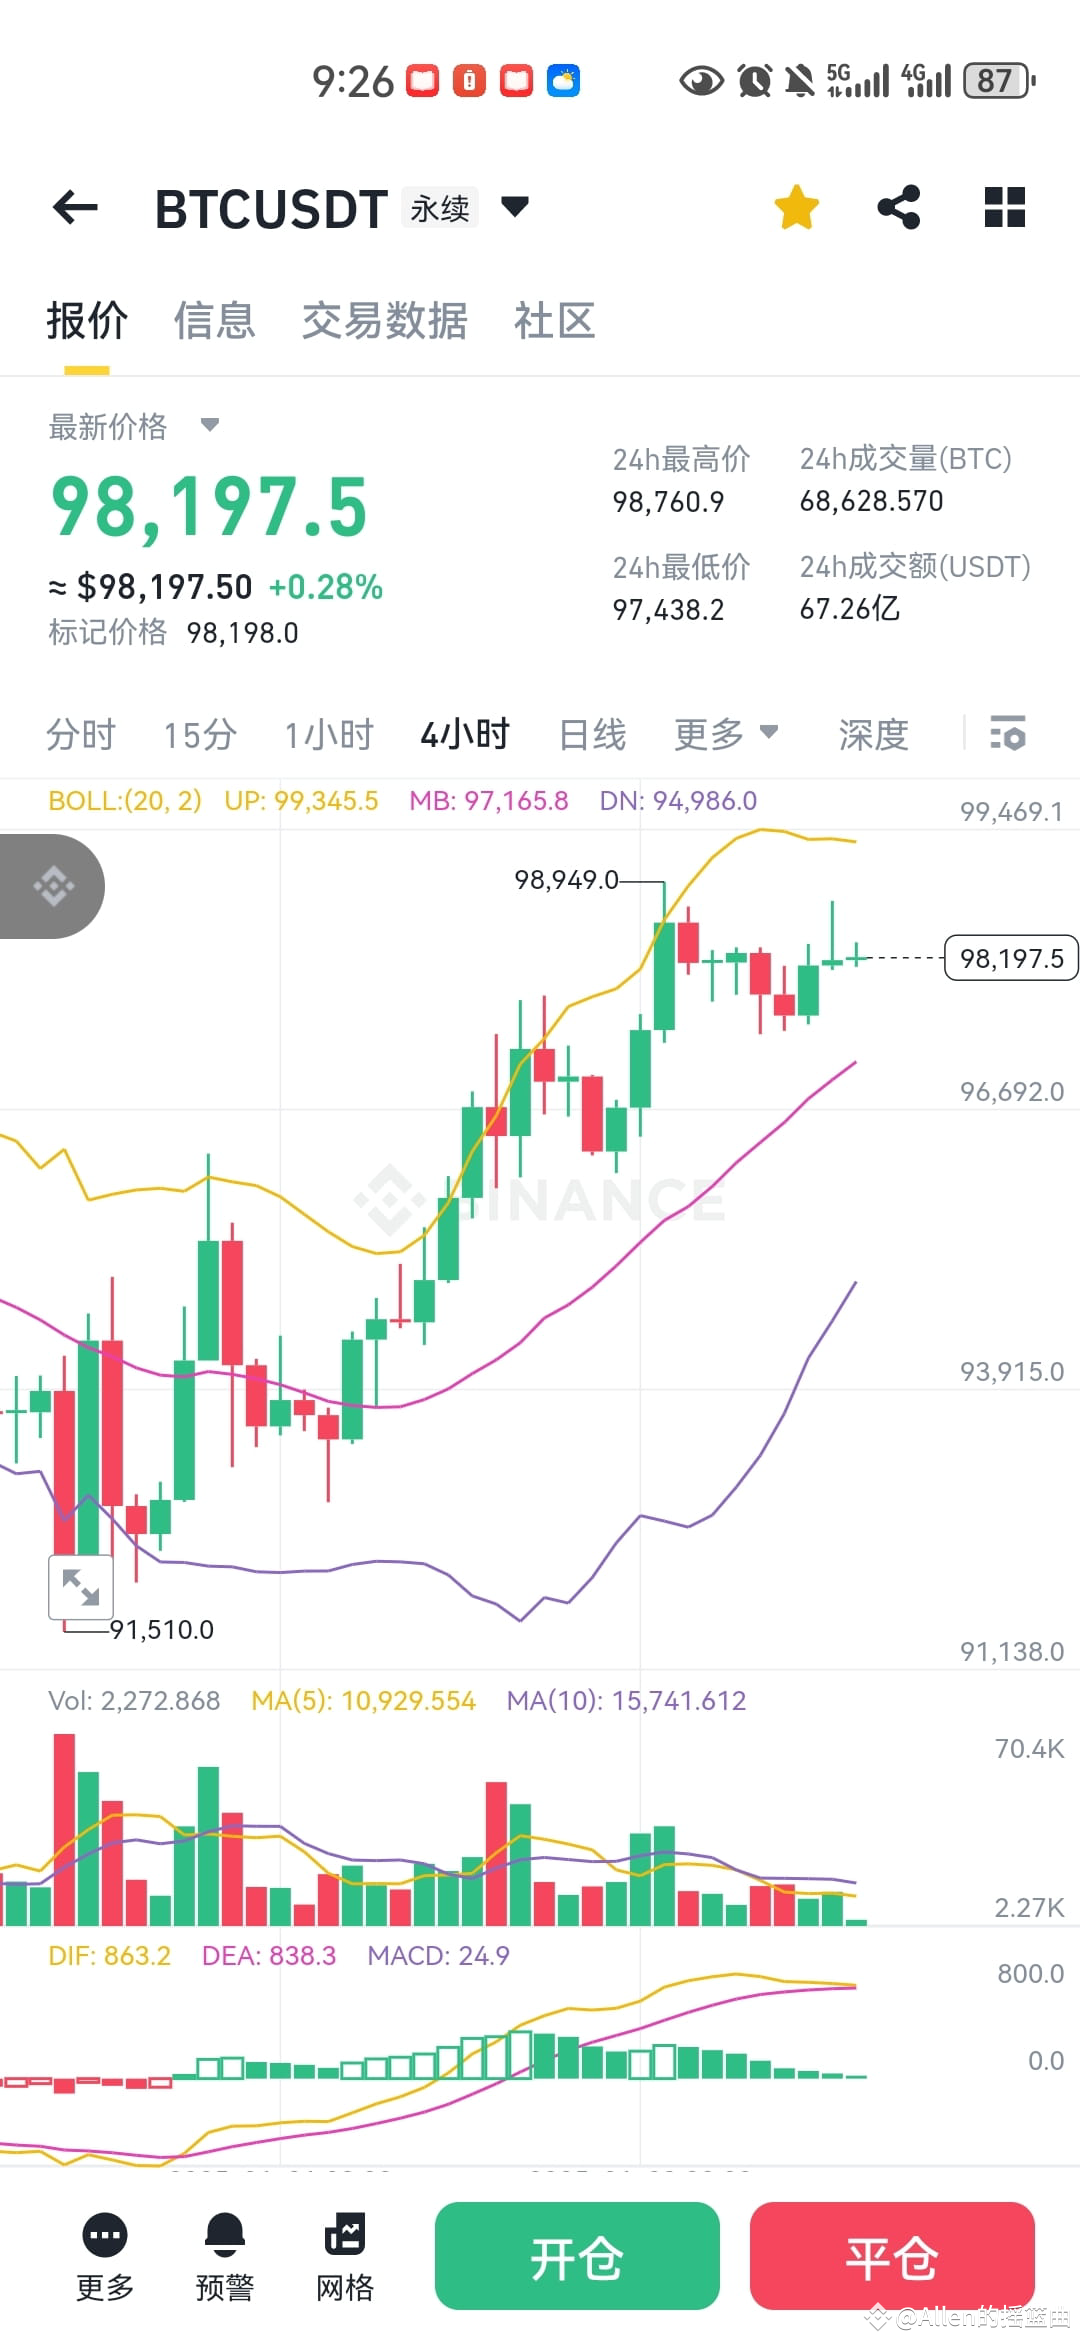Switch to the 交易数据 tab
This screenshot has height=2340, width=1080.
coord(384,321)
